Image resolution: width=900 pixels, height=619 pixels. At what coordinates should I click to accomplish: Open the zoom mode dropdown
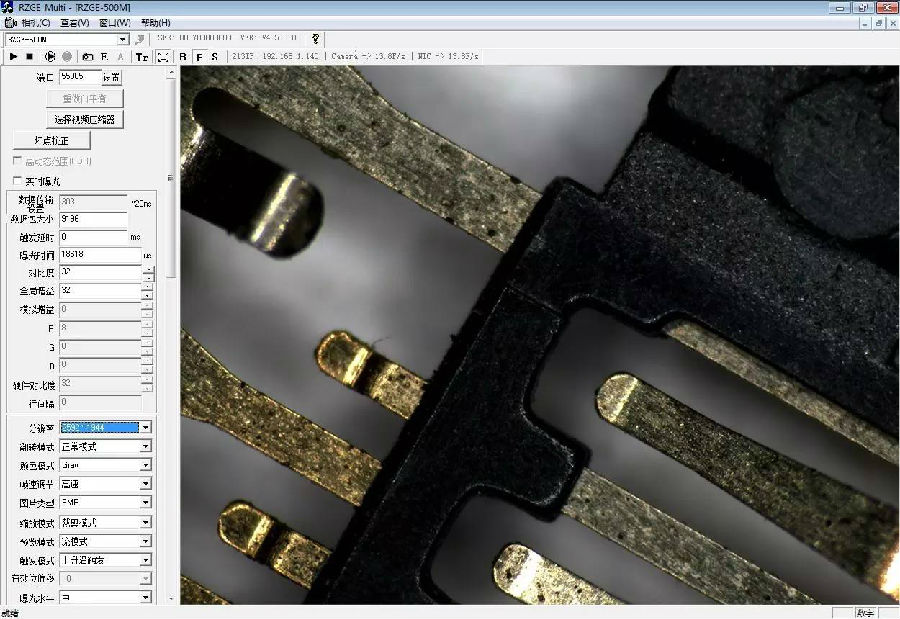pos(146,522)
